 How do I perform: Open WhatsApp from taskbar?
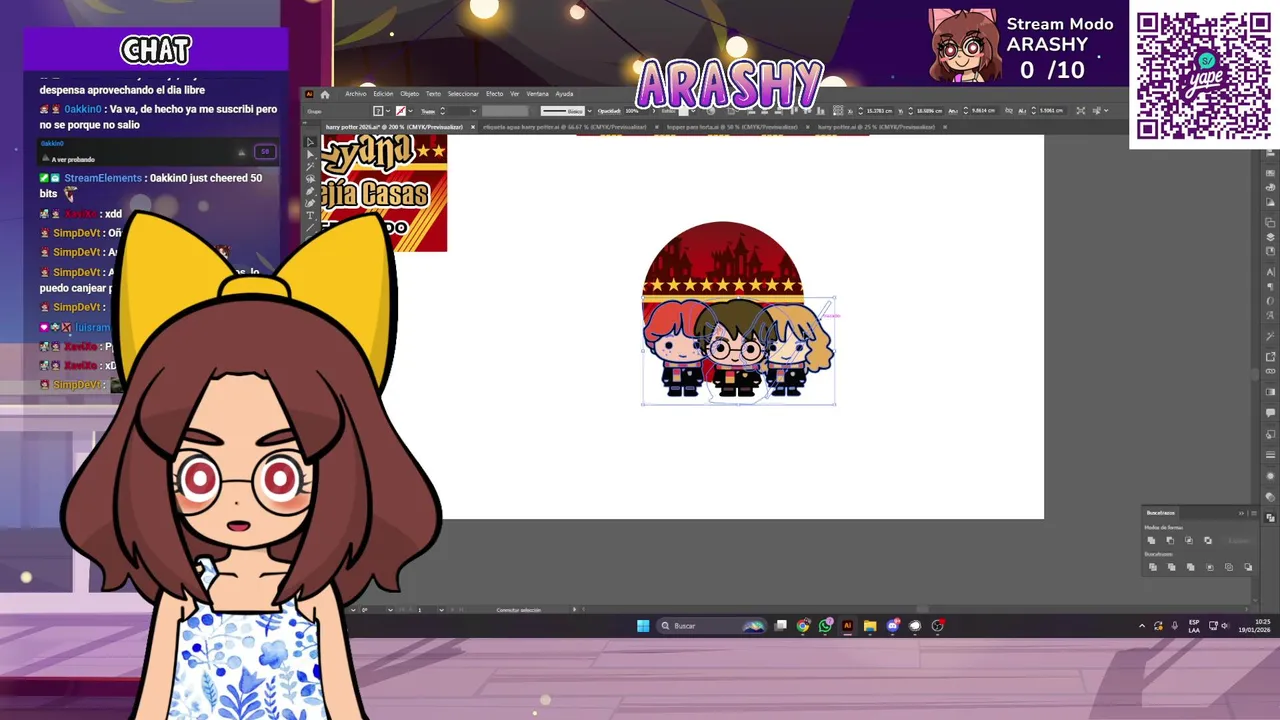click(825, 626)
